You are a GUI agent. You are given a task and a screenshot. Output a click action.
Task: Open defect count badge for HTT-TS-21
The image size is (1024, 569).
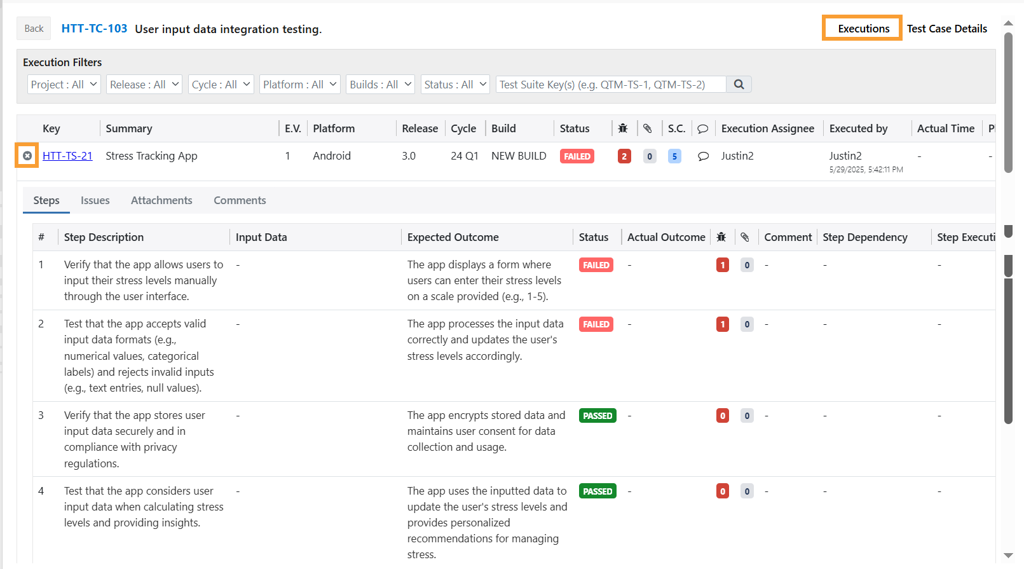pyautogui.click(x=624, y=156)
